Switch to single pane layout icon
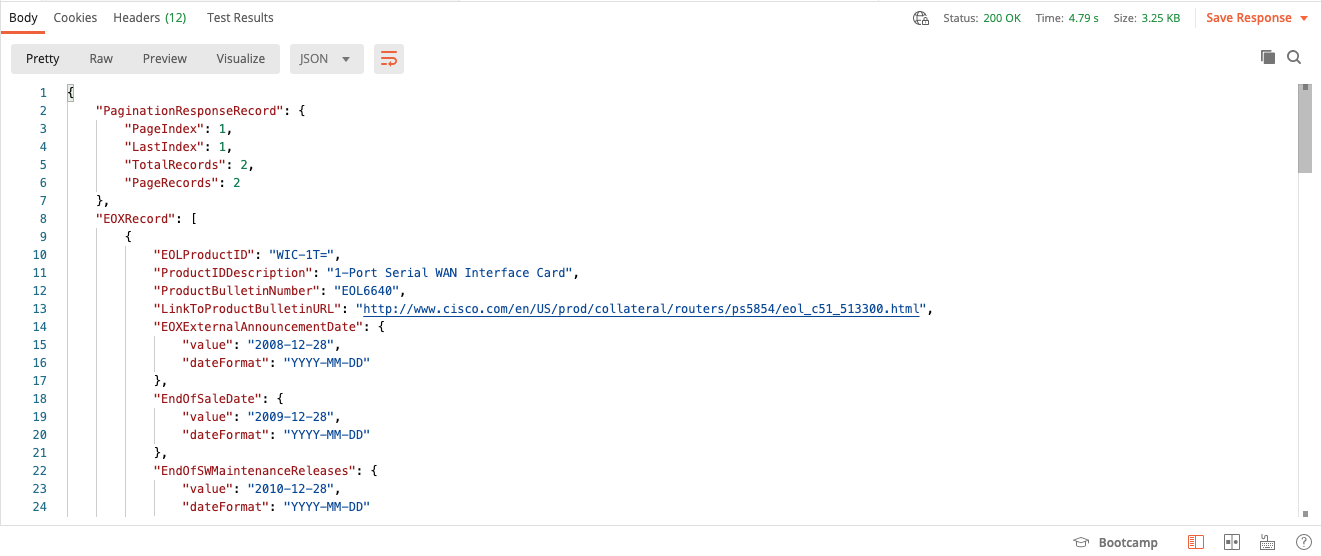Viewport: 1321px width, 556px height. pyautogui.click(x=1196, y=542)
